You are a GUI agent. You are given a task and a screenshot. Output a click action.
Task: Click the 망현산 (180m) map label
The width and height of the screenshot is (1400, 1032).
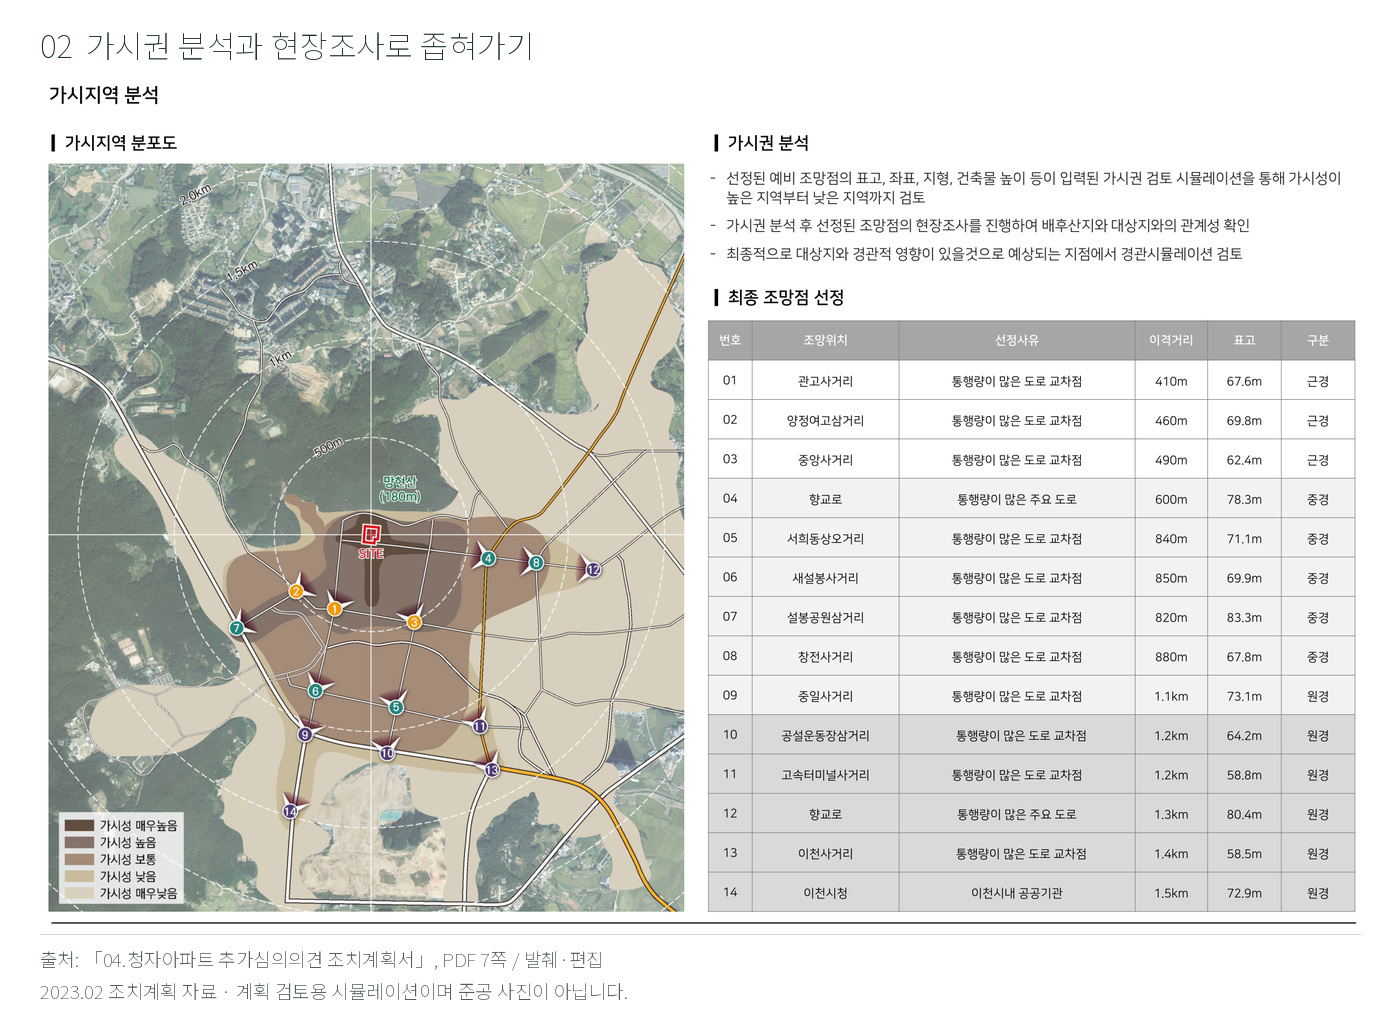tap(399, 489)
